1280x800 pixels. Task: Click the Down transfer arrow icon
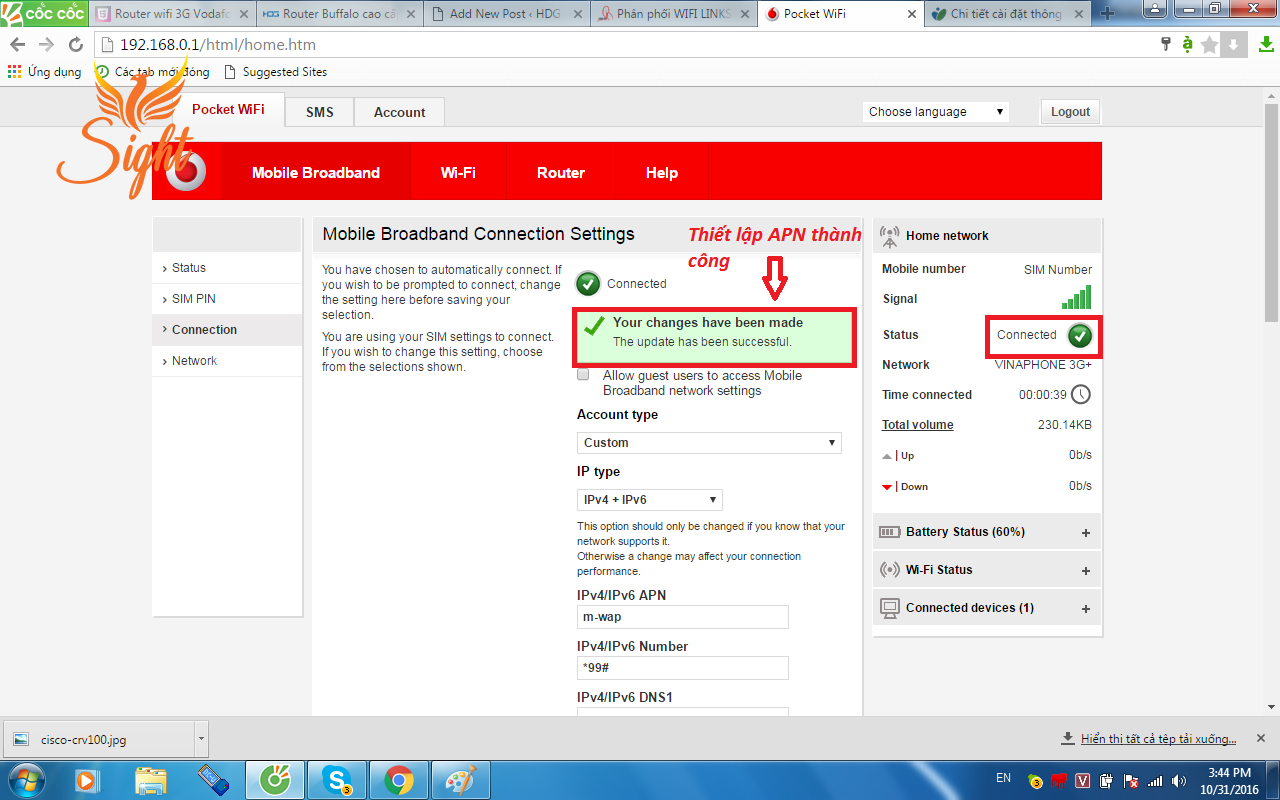coord(886,486)
